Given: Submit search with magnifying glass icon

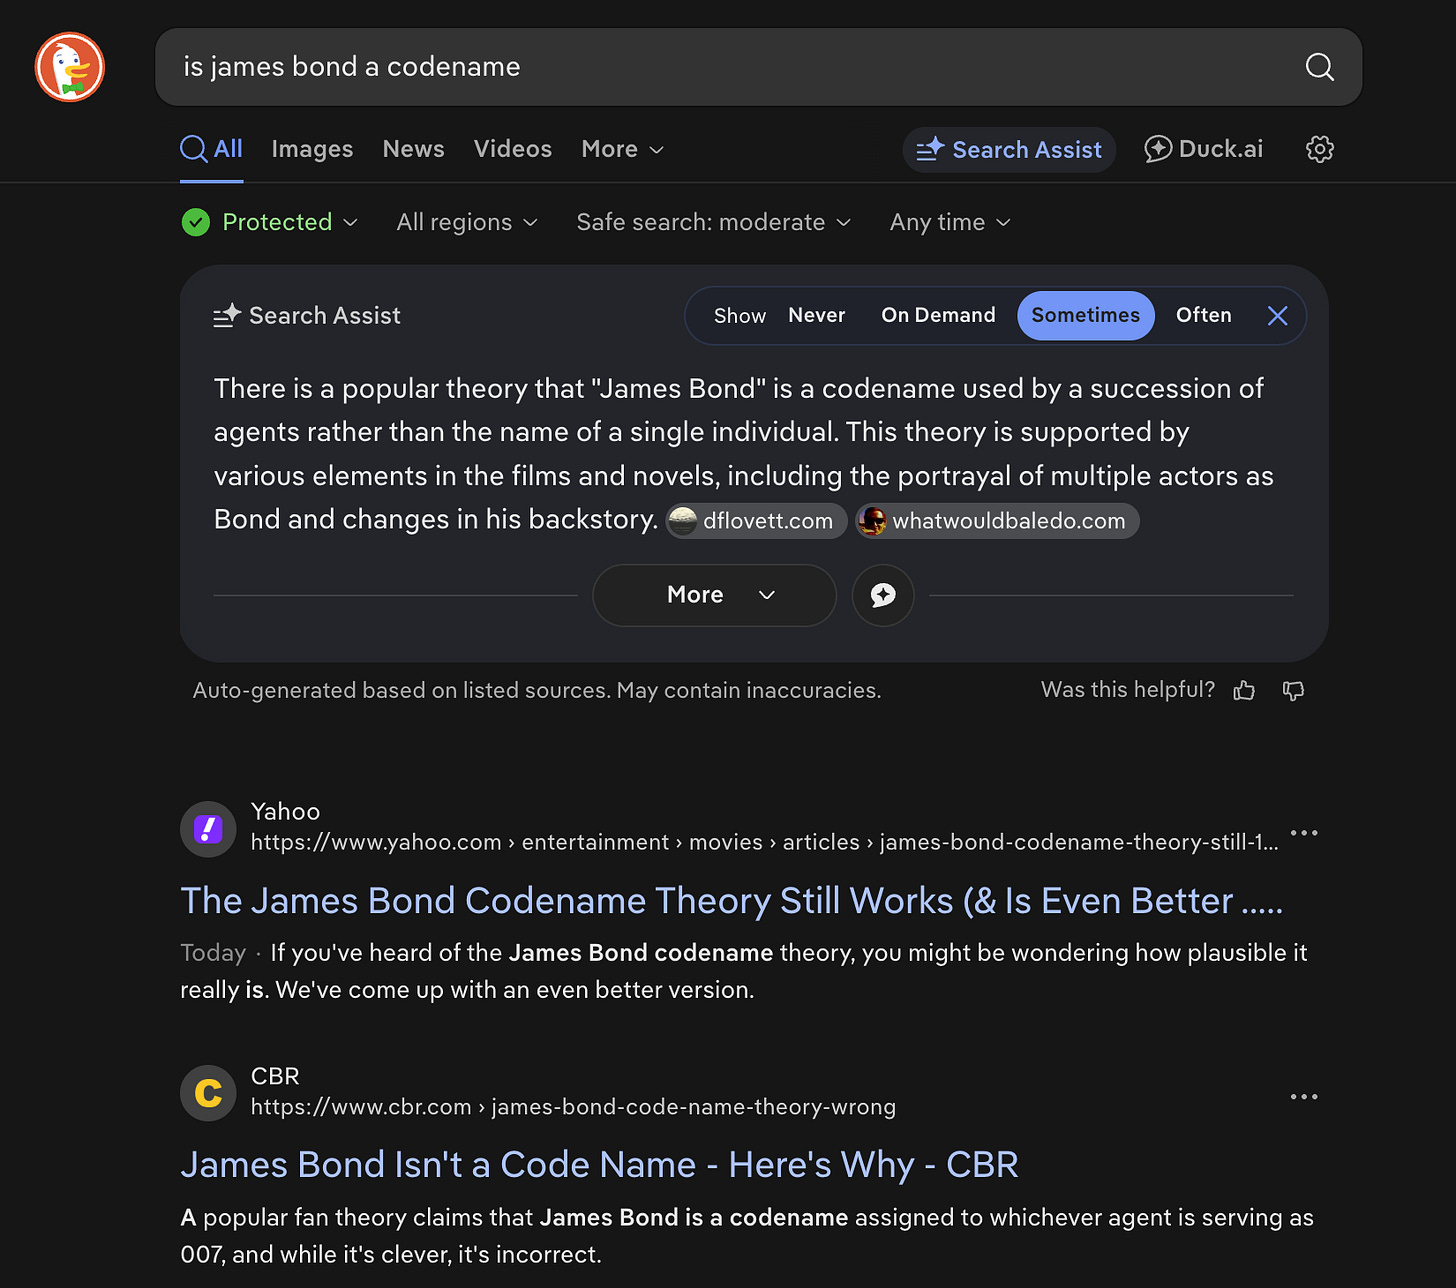Looking at the screenshot, I should [x=1319, y=67].
